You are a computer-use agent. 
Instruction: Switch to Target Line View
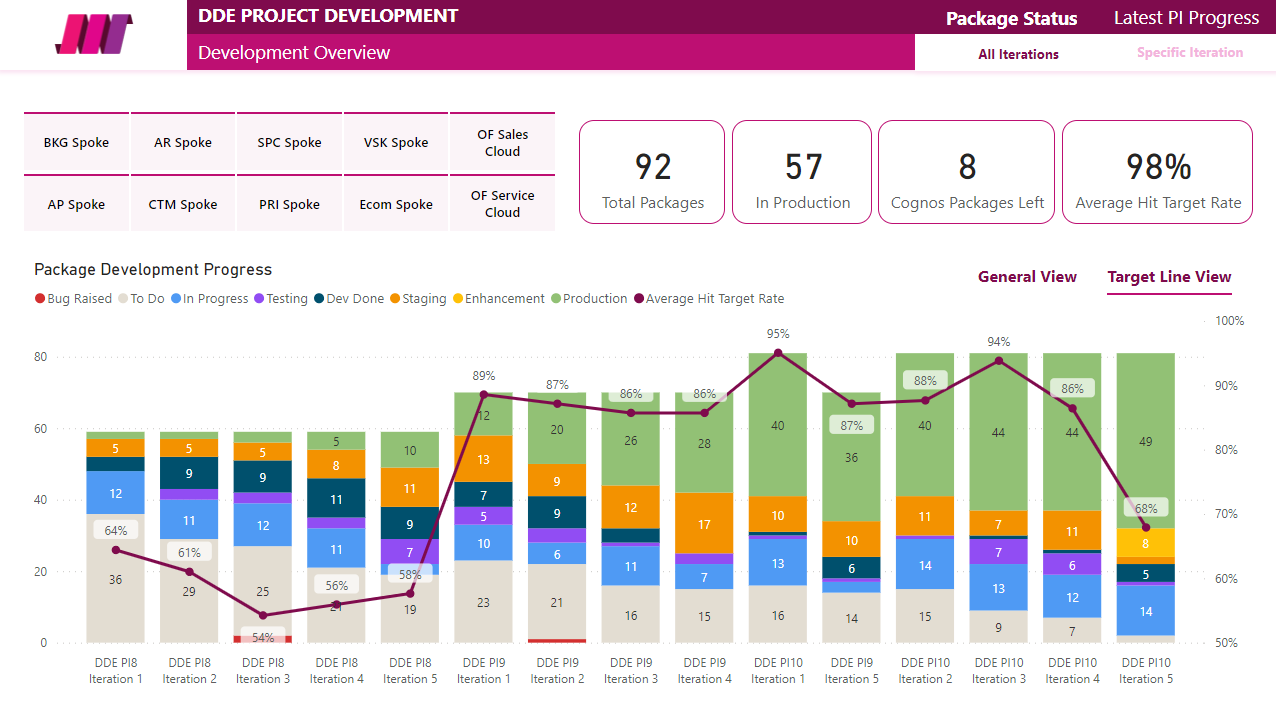click(x=1169, y=277)
